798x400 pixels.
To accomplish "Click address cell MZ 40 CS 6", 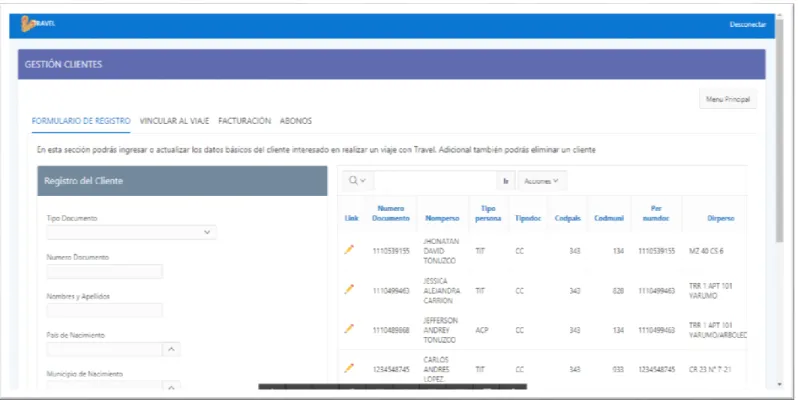I will (x=706, y=251).
